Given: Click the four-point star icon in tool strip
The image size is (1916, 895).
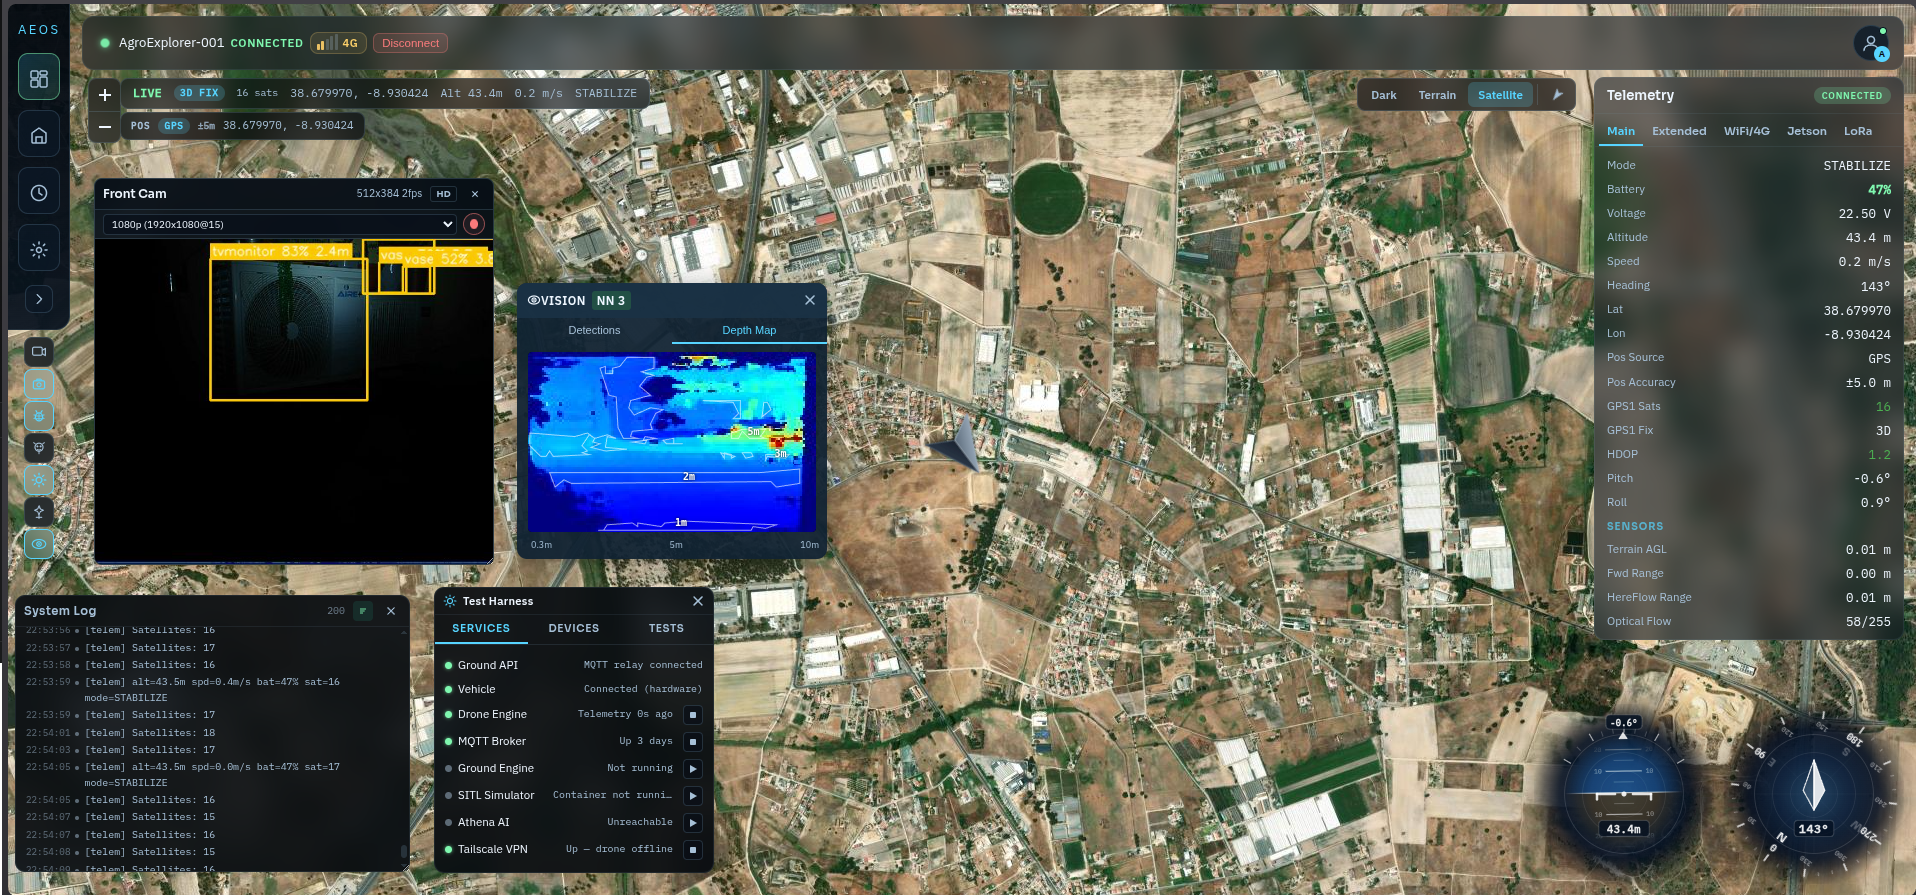Looking at the screenshot, I should [39, 512].
